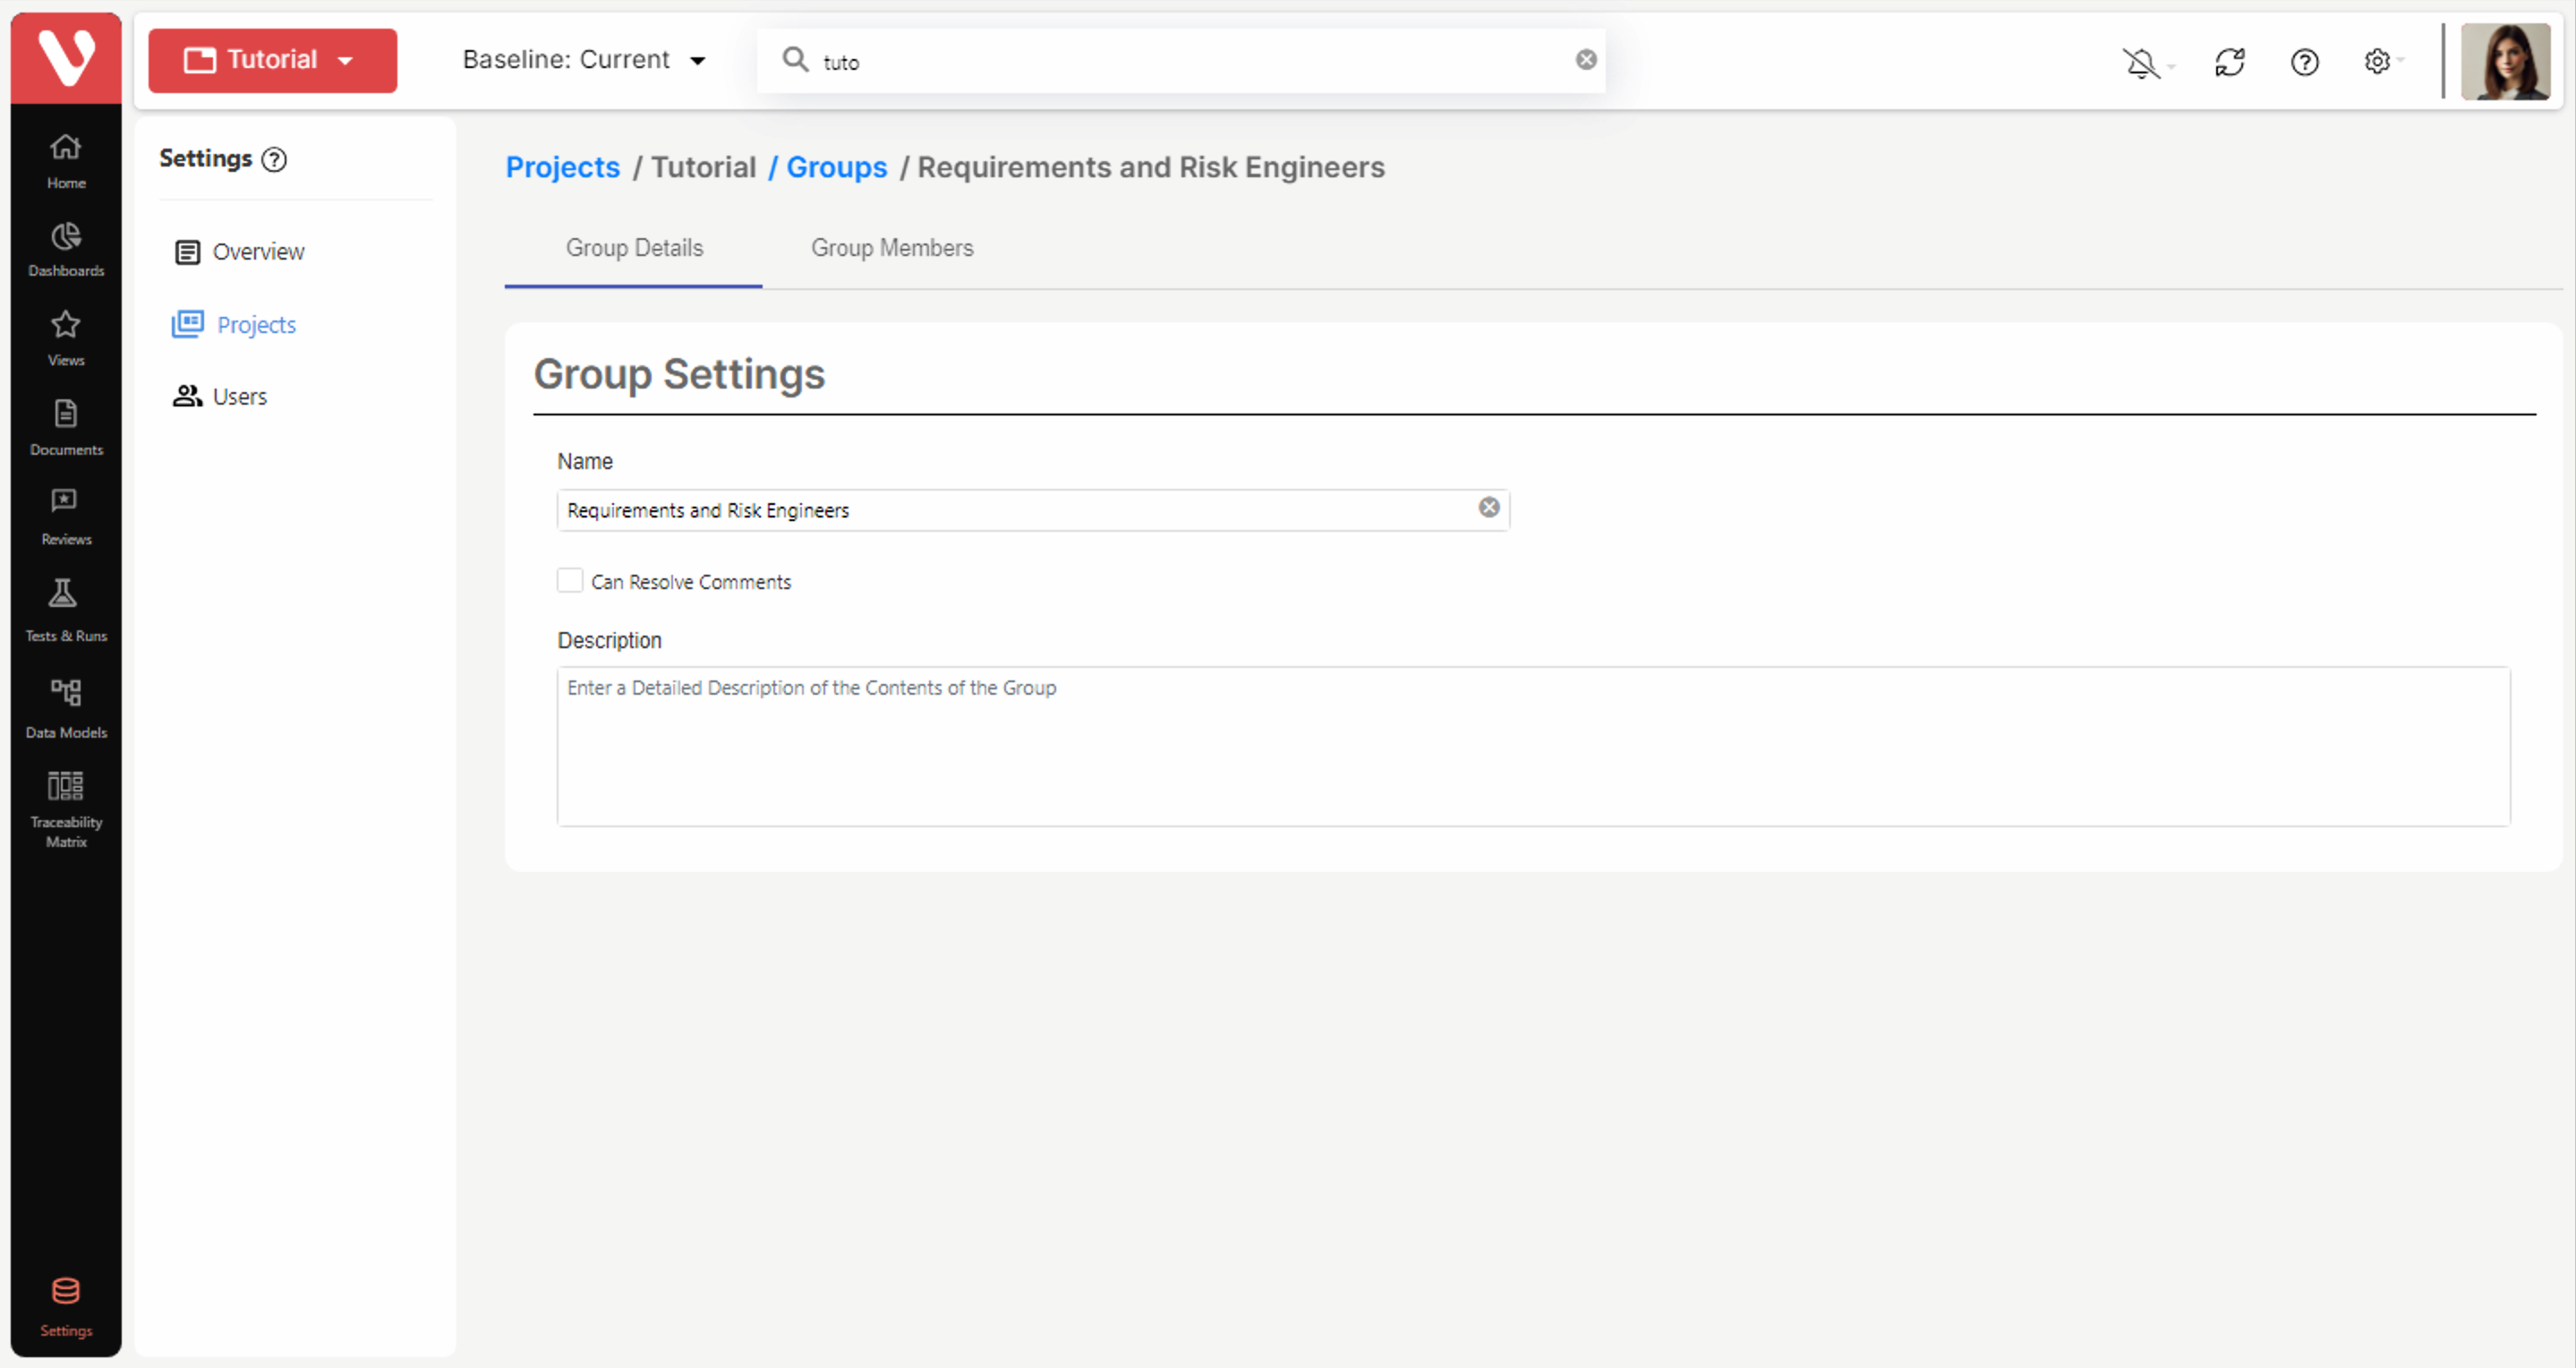Switch to the Group Members tab
The width and height of the screenshot is (2576, 1368).
[x=891, y=247]
